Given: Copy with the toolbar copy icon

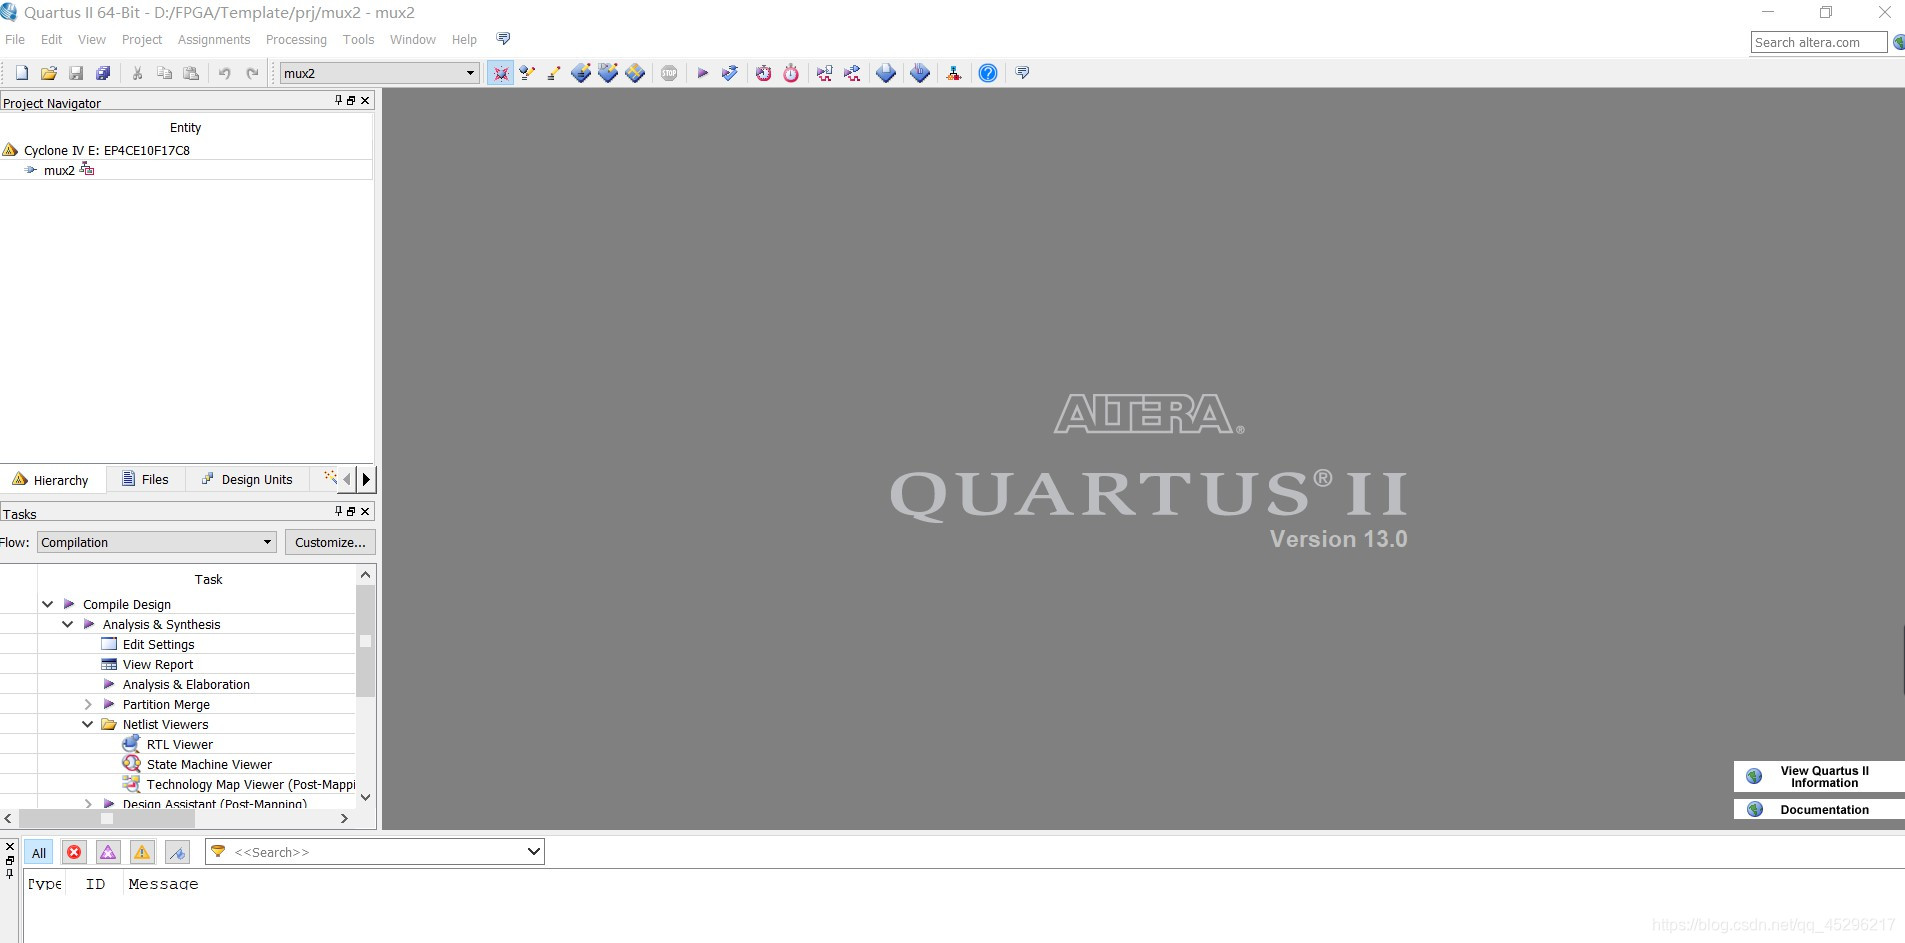Looking at the screenshot, I should point(165,73).
